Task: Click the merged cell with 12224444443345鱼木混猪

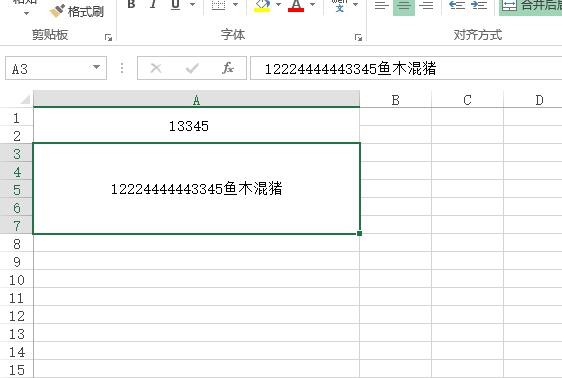Action: 196,188
